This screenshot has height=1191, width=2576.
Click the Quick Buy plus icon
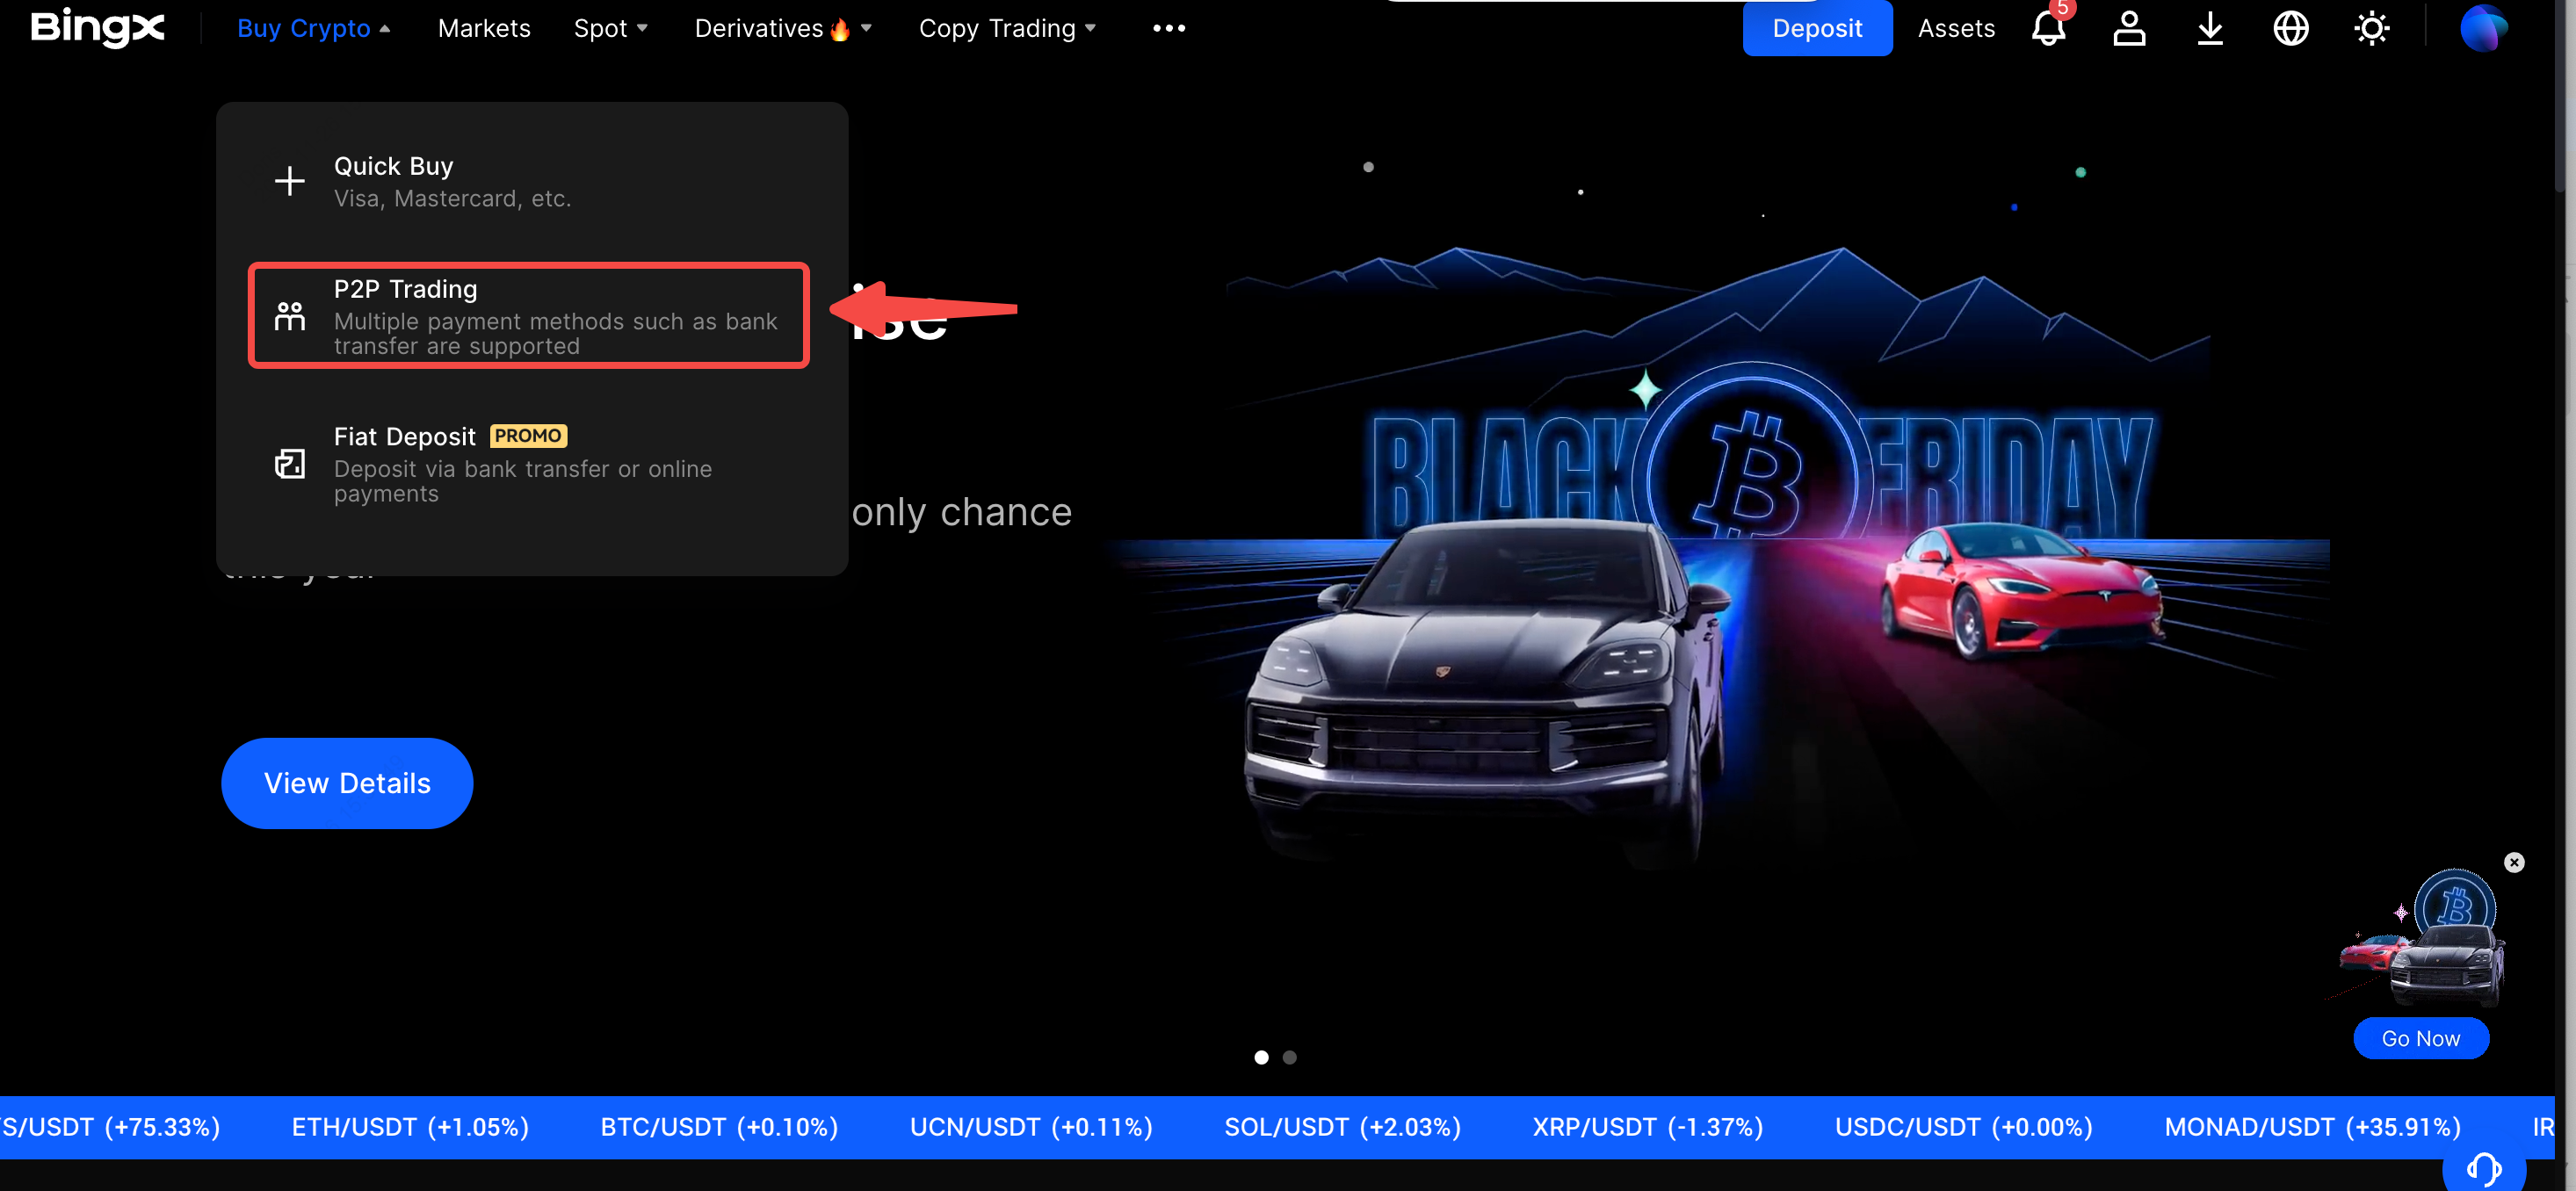[288, 181]
